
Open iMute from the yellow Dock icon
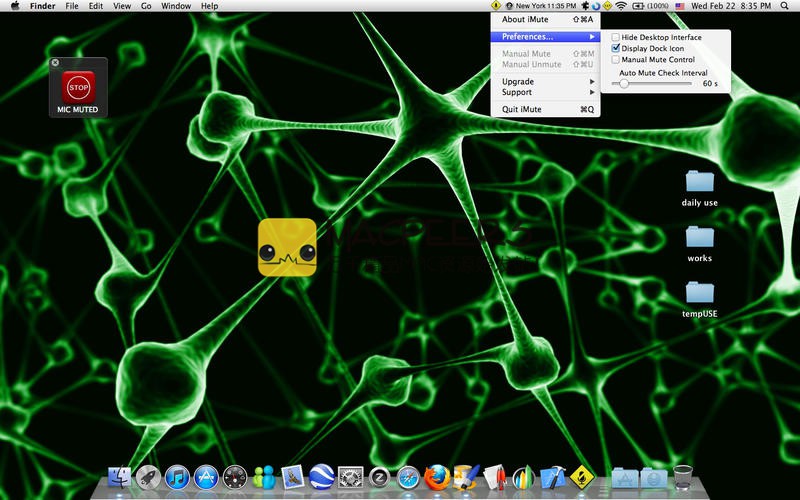click(x=582, y=476)
